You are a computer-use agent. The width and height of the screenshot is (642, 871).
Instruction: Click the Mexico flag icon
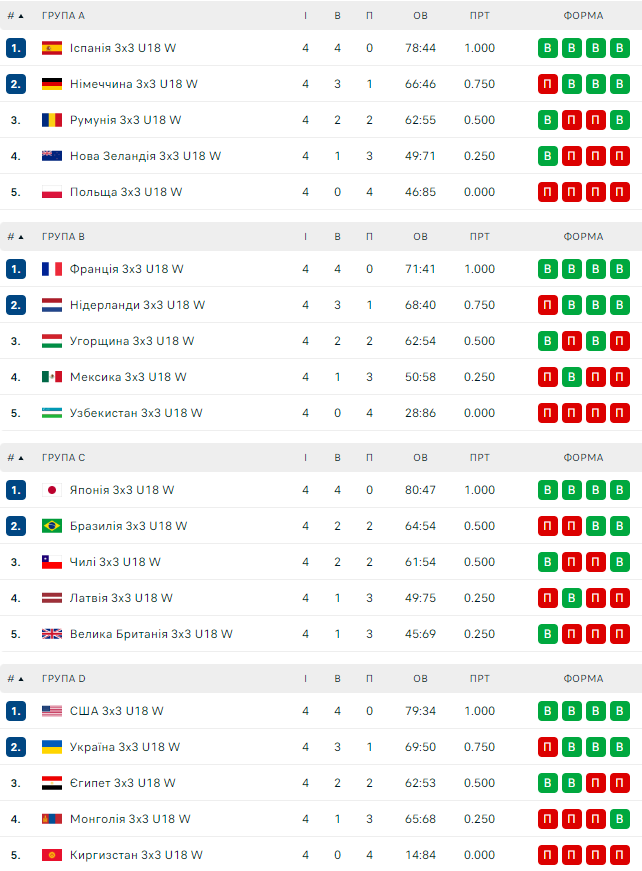52,377
